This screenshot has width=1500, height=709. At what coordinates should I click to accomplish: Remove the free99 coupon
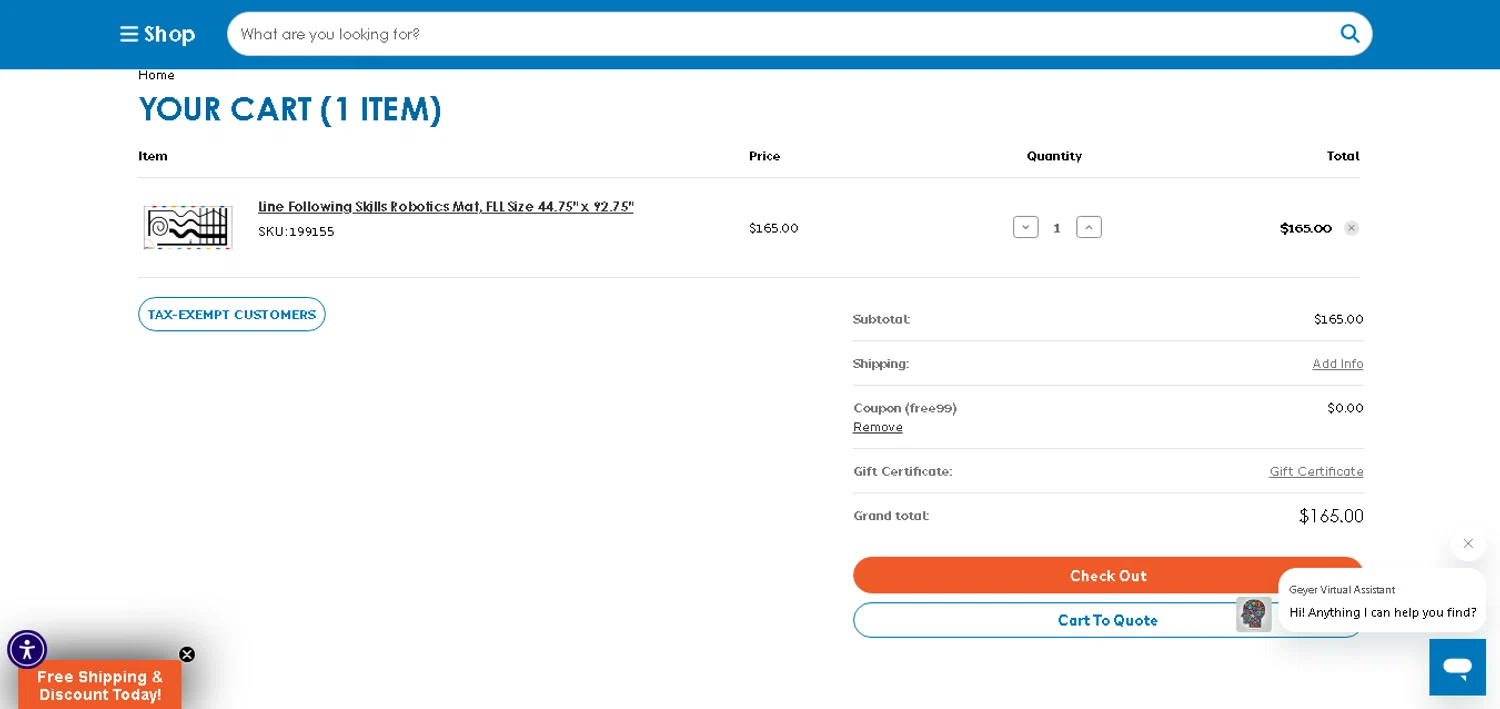(878, 427)
